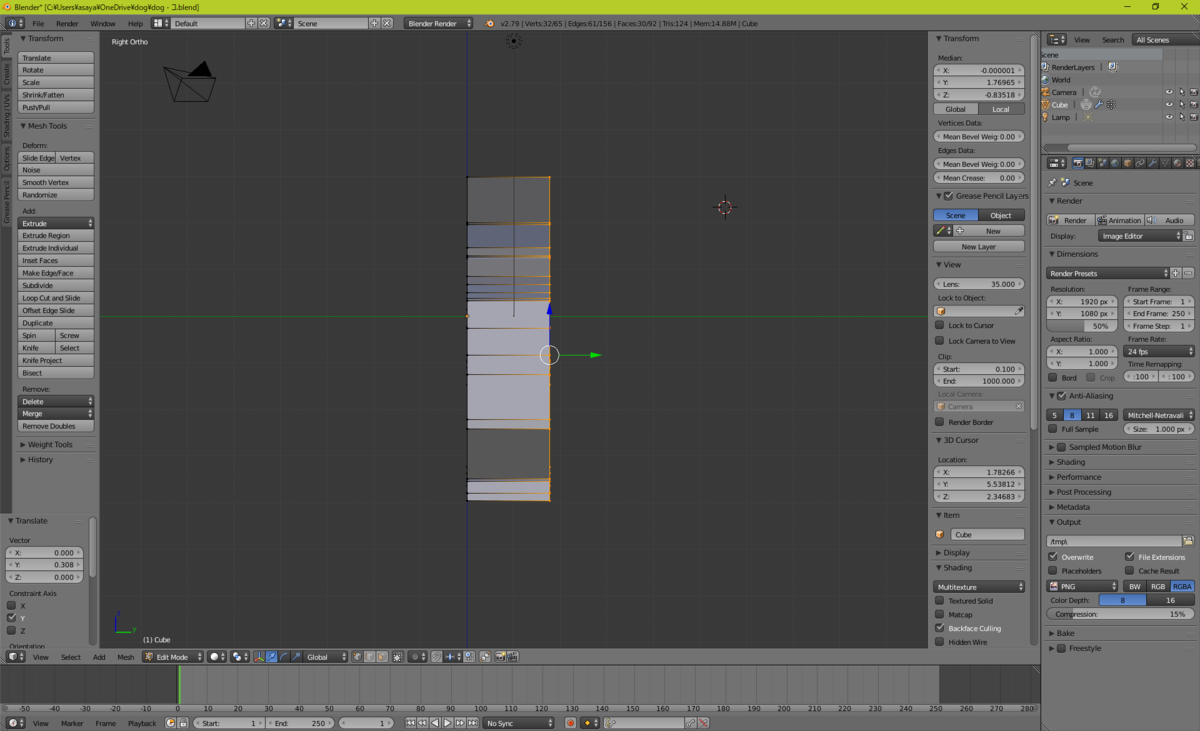This screenshot has width=1200, height=731.
Task: Click the Subdivide button
Action: 56,286
